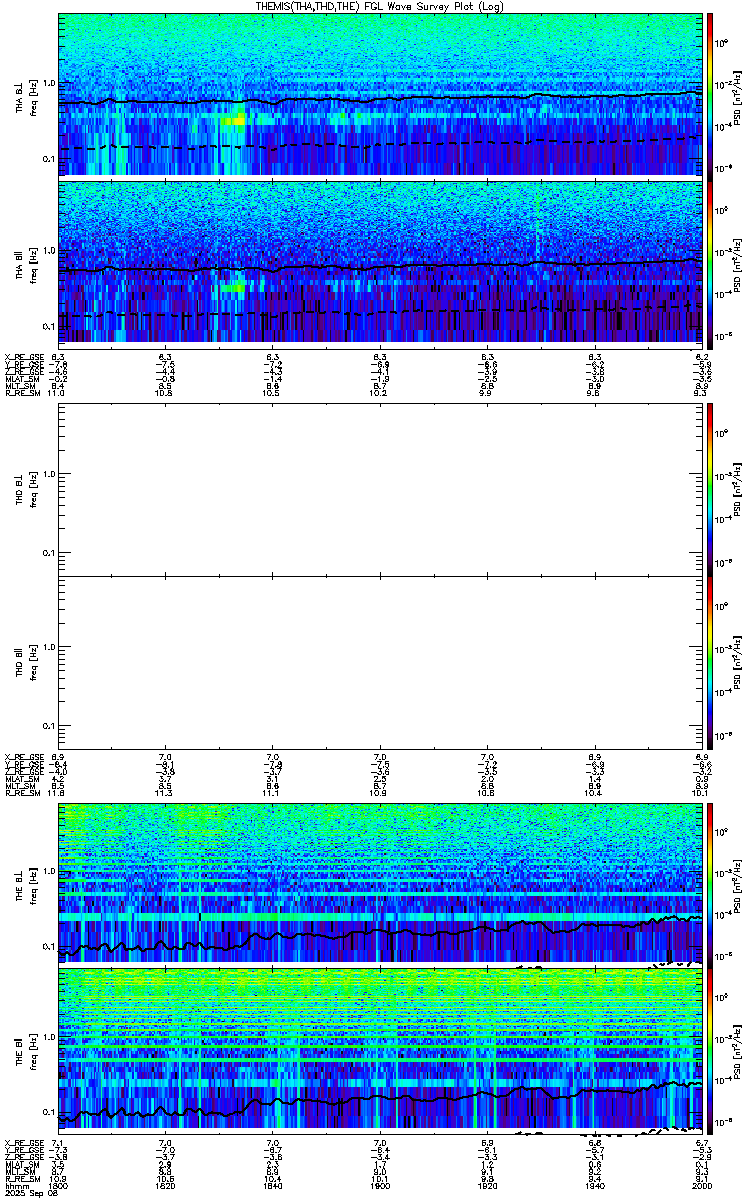
Task: Click the 1840 time tick label
Action: click(x=273, y=1187)
